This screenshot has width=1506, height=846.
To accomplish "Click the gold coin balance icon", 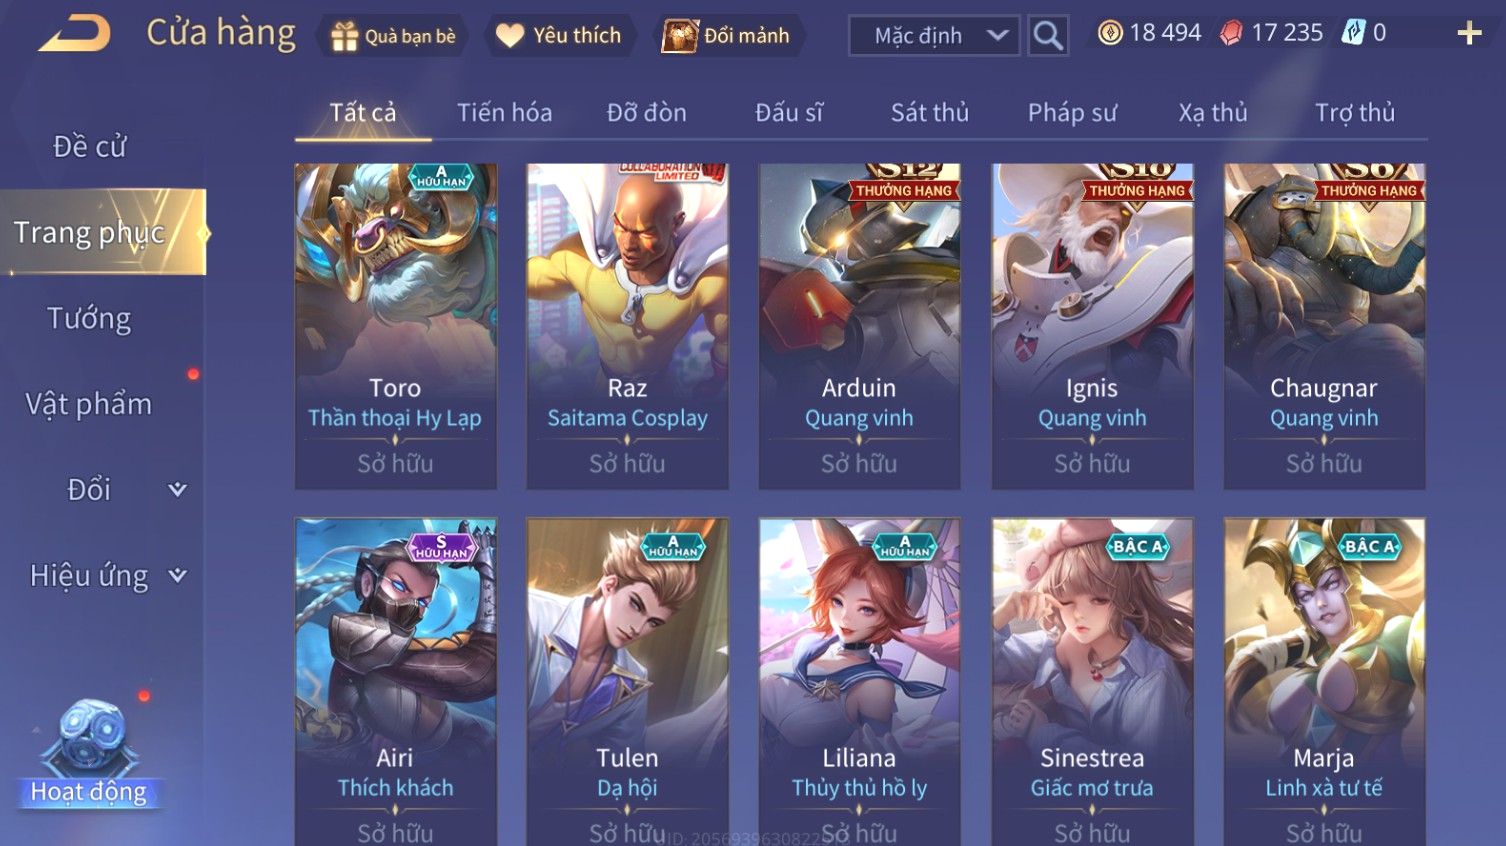I will (x=1110, y=33).
